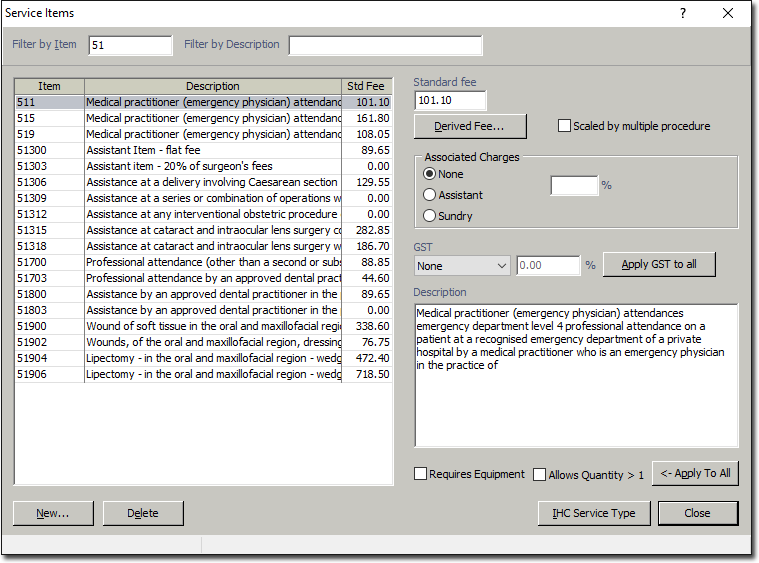
Task: Enable the Requires Equipment checkbox
Action: (x=421, y=474)
